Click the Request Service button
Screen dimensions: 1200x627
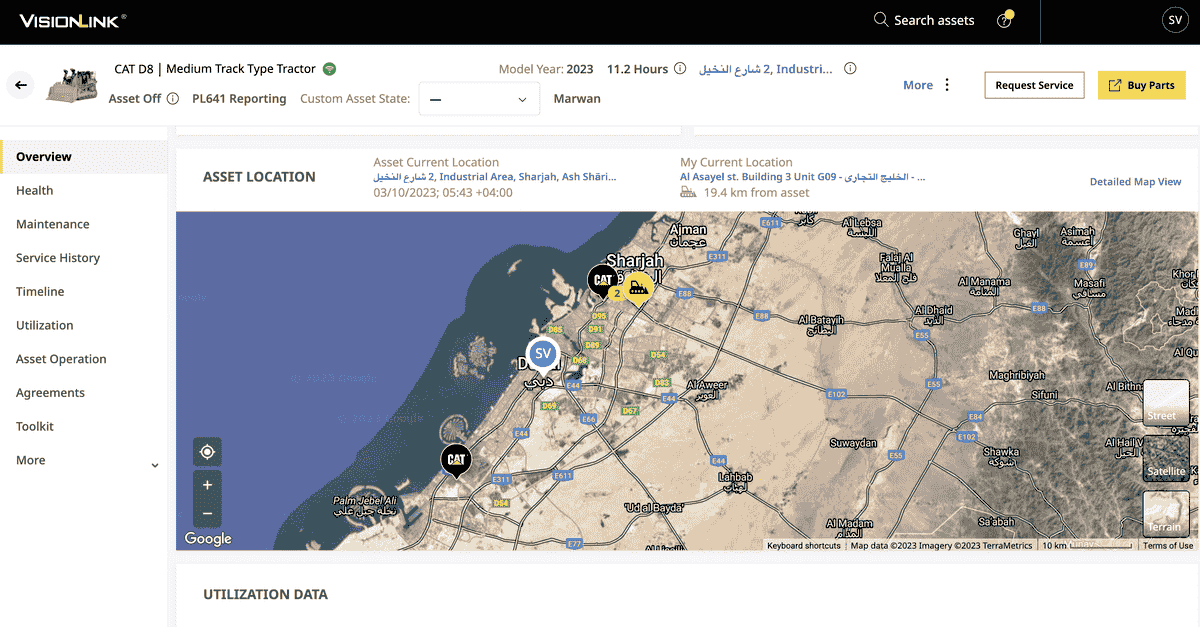(x=1034, y=85)
